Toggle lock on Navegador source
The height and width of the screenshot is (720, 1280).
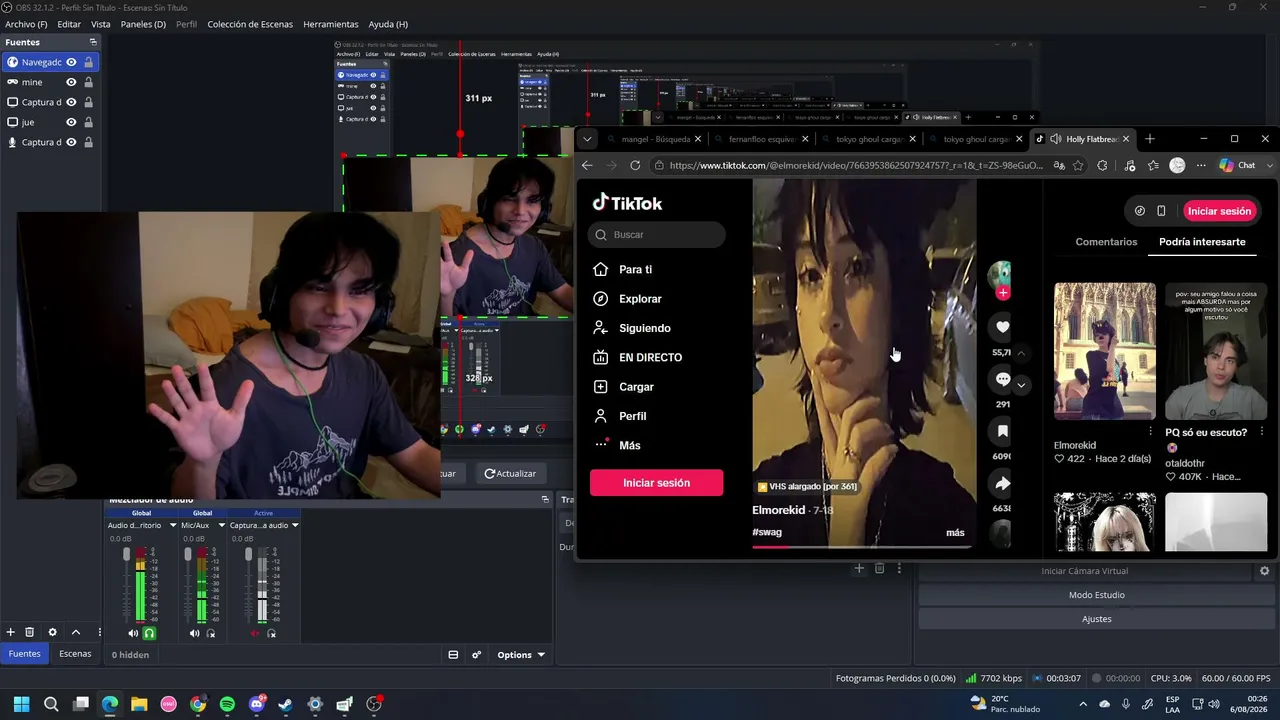click(x=88, y=62)
